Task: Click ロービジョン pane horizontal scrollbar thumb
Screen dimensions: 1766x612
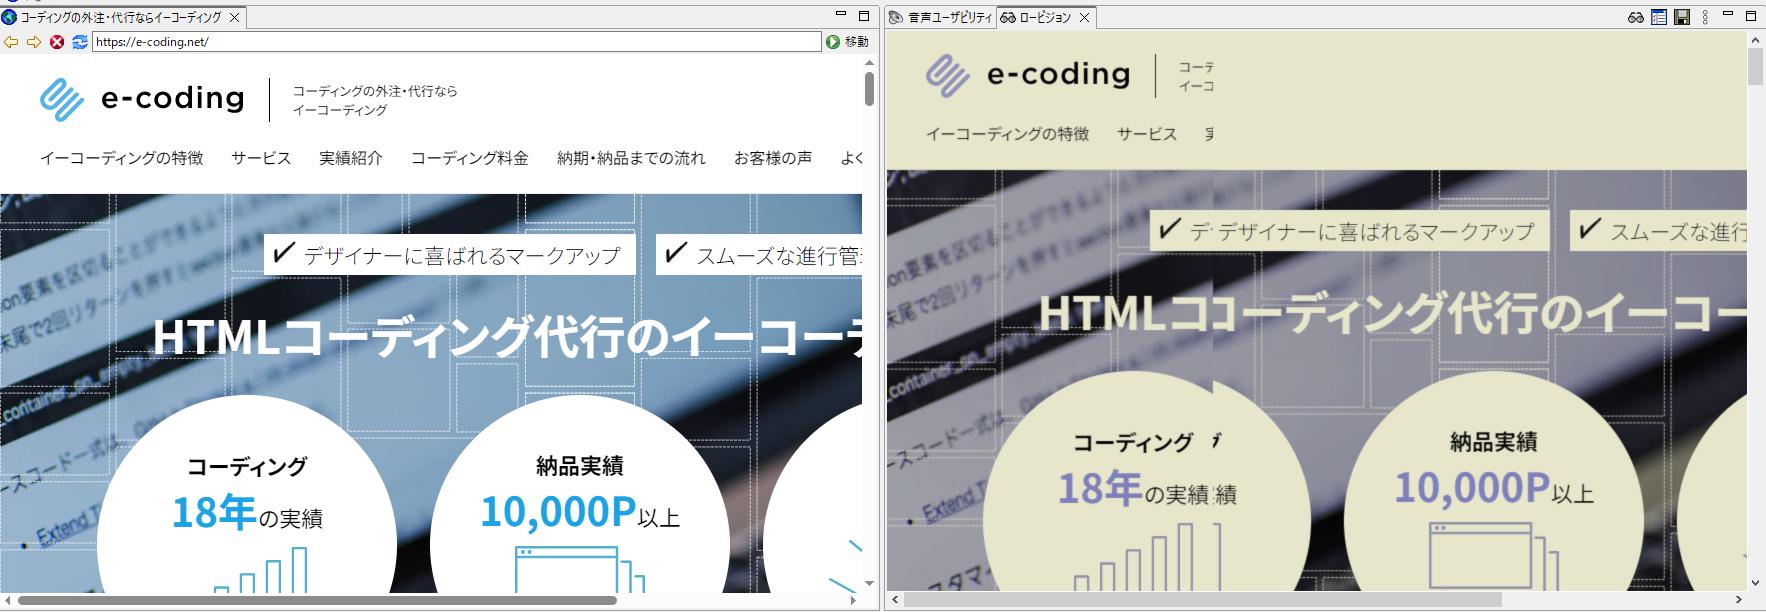Action: tap(1202, 600)
